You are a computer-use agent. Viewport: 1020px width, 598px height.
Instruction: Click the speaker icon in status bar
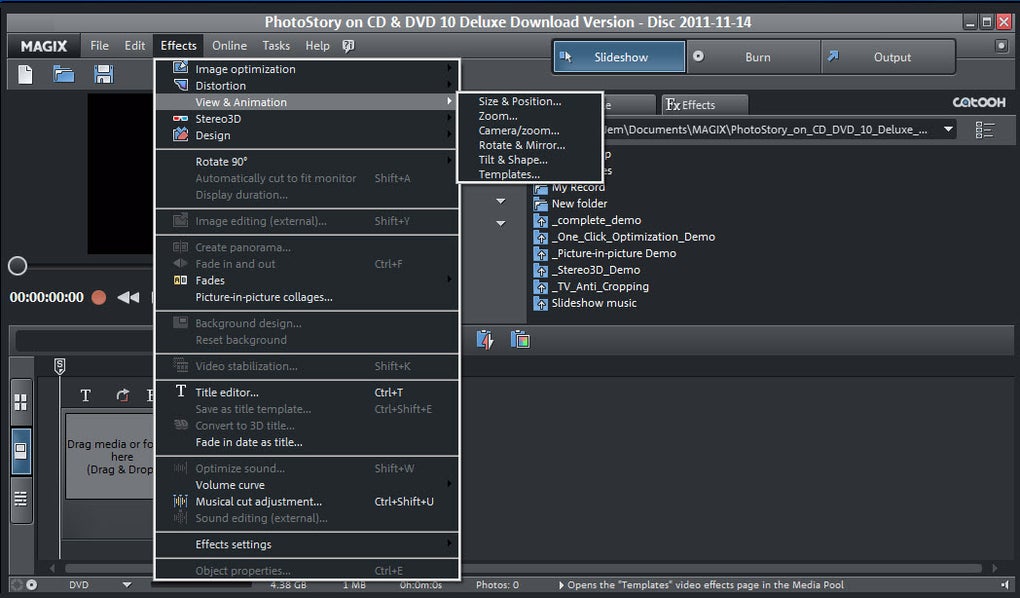(1006, 584)
